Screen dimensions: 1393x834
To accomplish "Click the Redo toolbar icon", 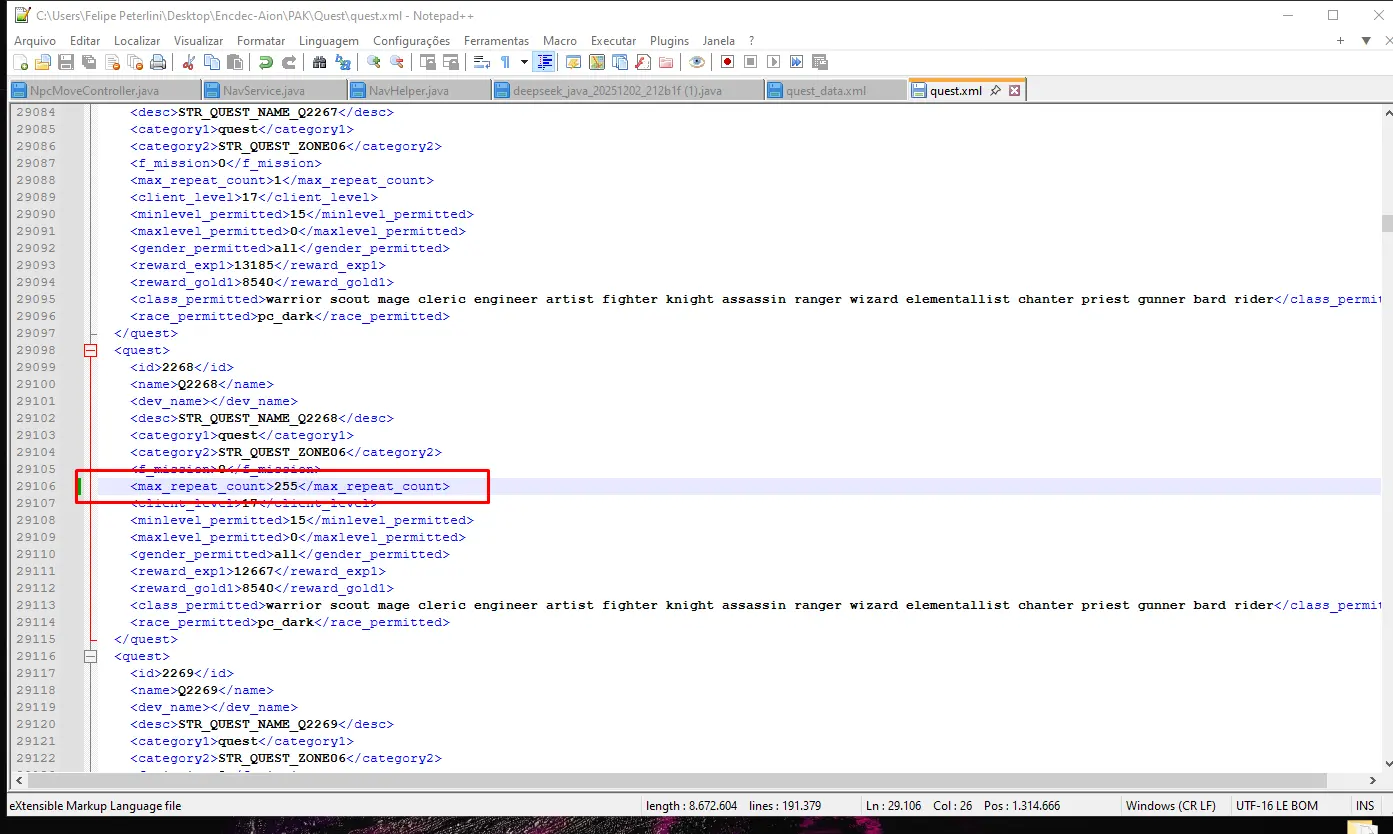I will tap(288, 62).
